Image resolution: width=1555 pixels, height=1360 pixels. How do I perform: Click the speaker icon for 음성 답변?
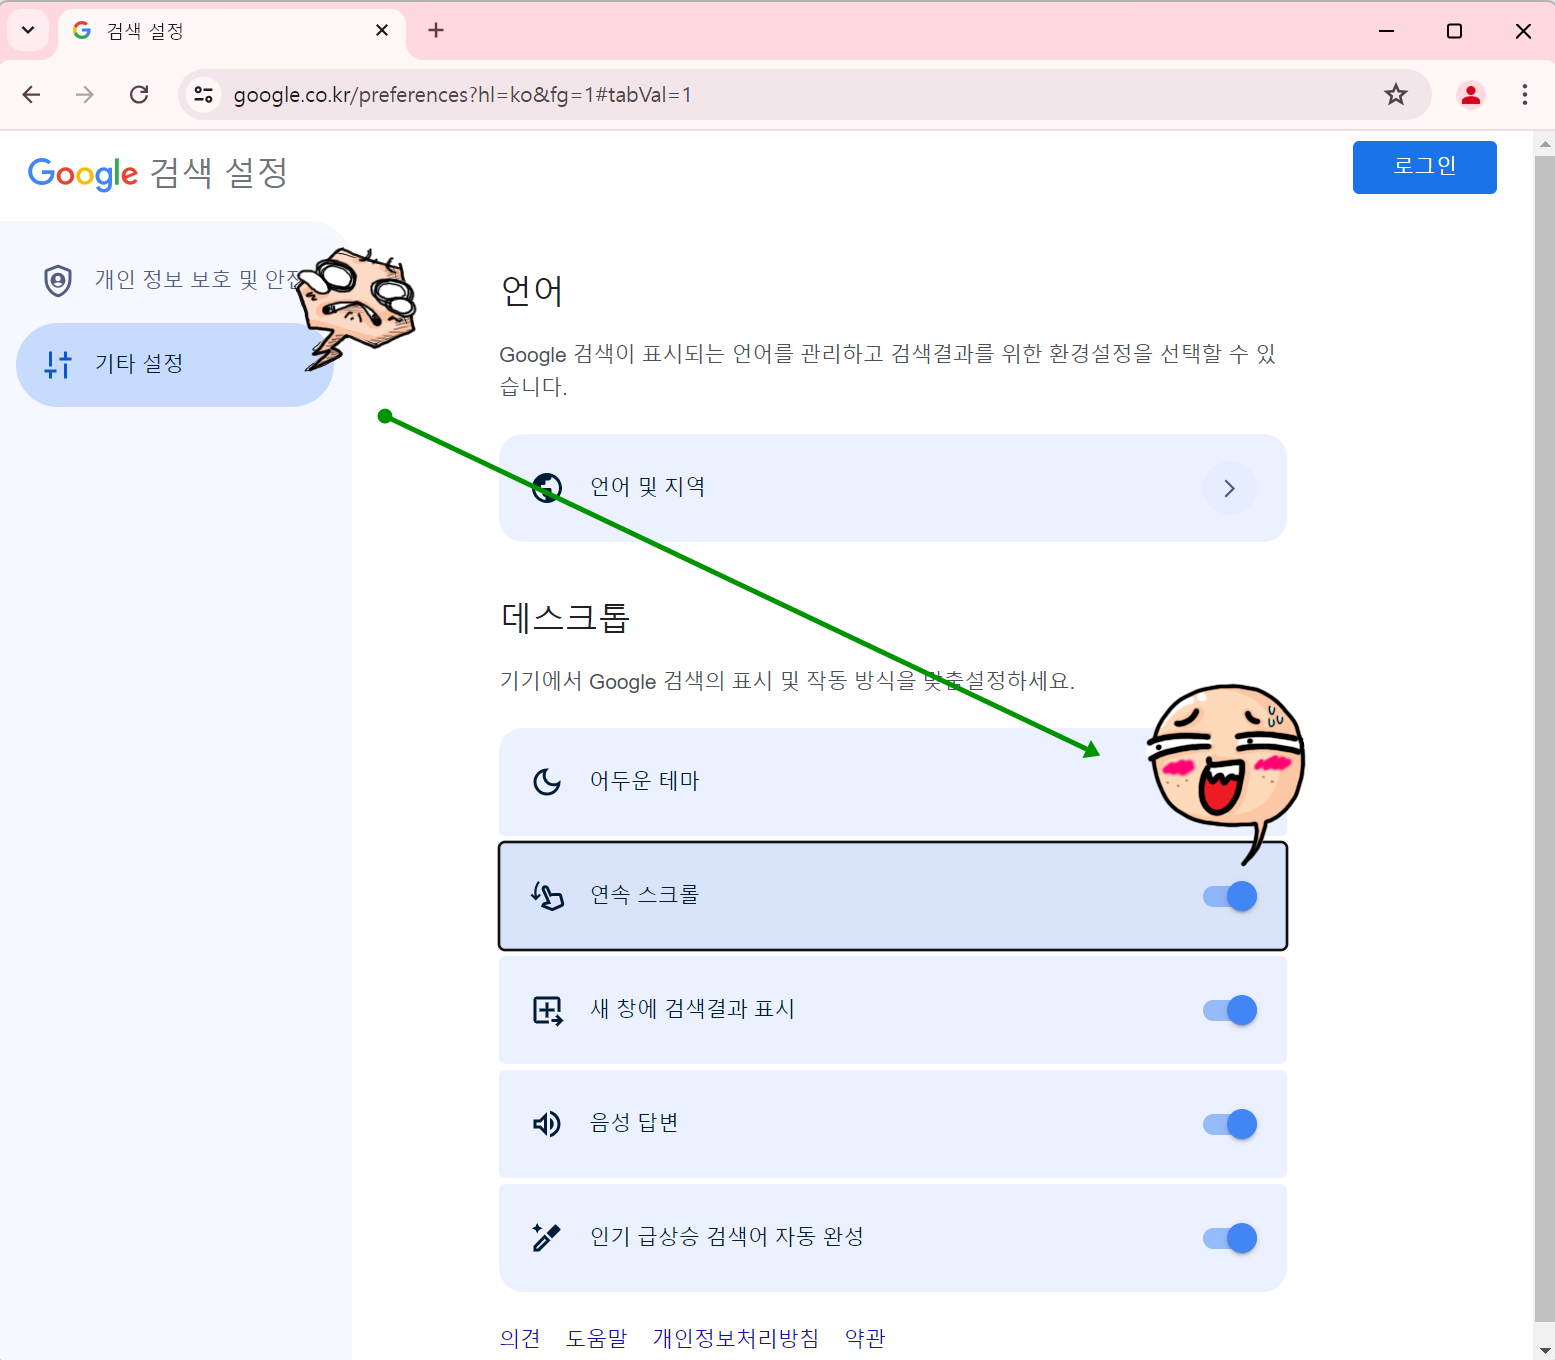point(546,1123)
